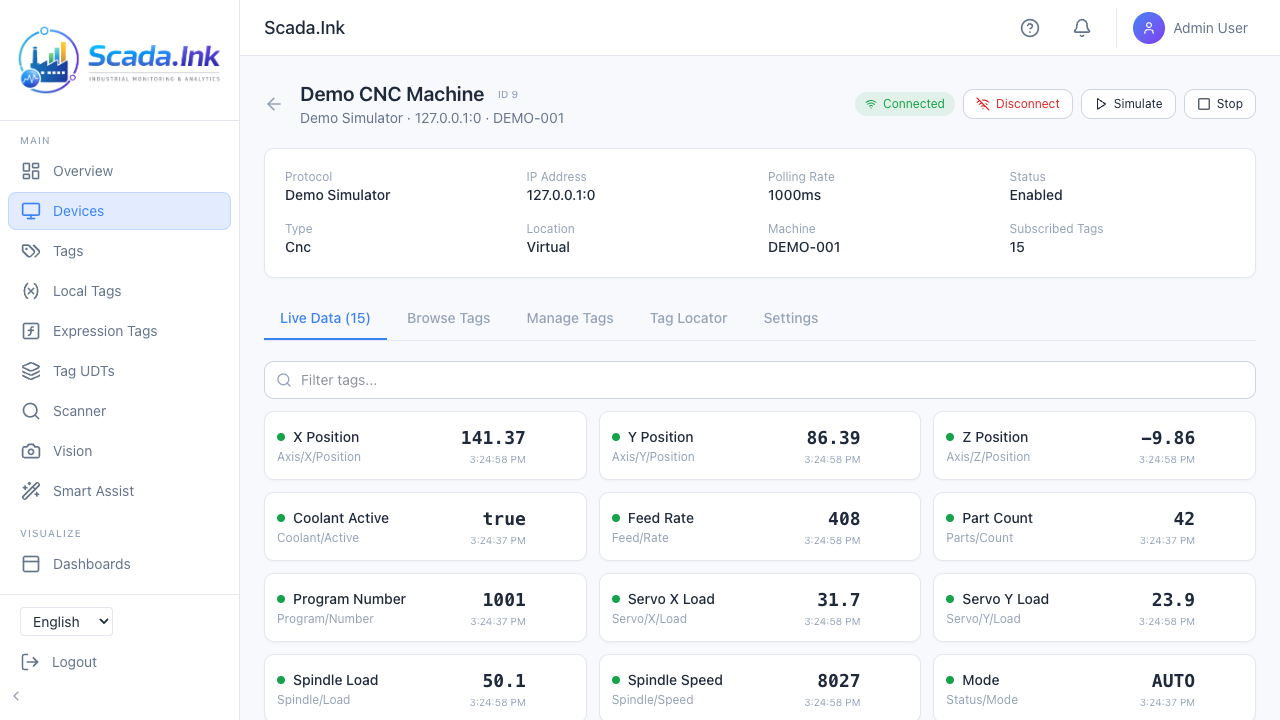Select the Z Position tag card
Image resolution: width=1280 pixels, height=720 pixels.
pyautogui.click(x=1094, y=446)
